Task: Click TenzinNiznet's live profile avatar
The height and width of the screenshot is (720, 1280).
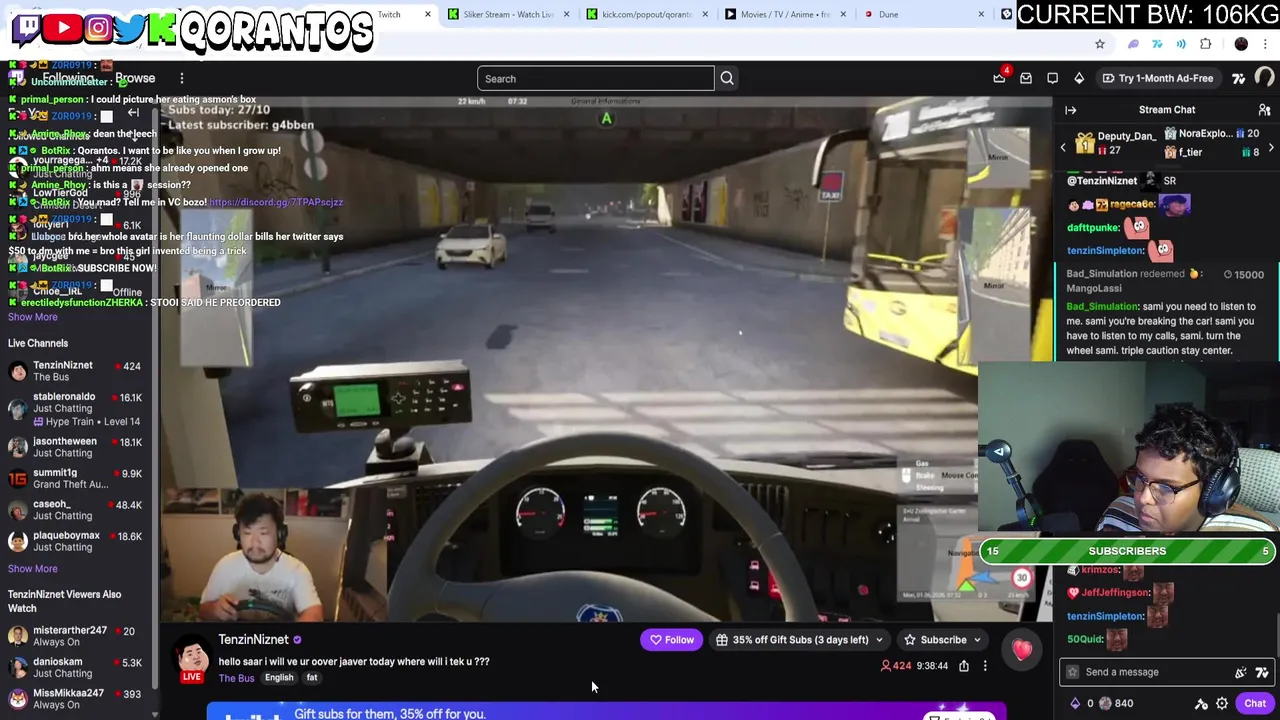Action: pos(193,655)
